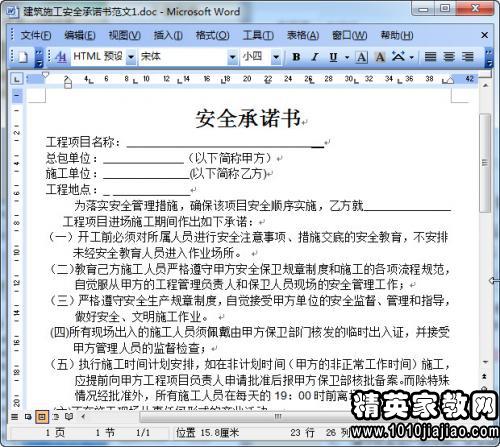Screen dimensions: 500x447
Task: Click status bar section indicator 1 节
Action: 105,433
